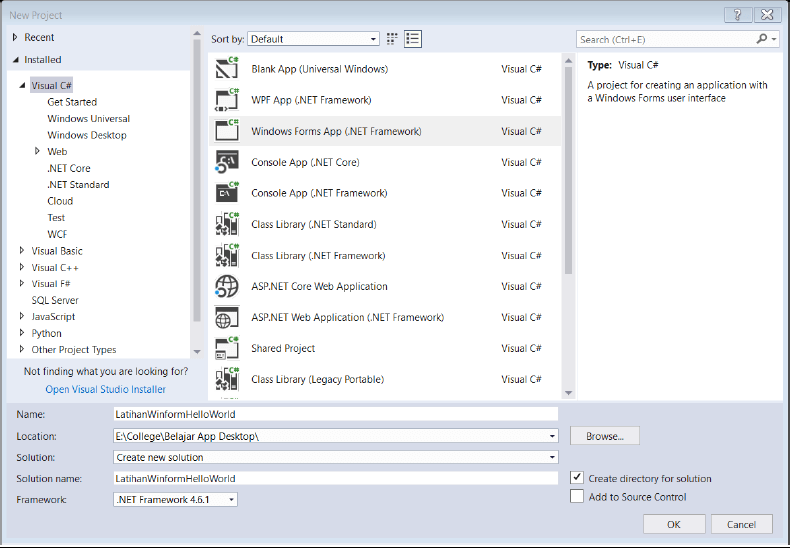
Task: Click the Console App (.NET Framework) icon
Action: 227,193
